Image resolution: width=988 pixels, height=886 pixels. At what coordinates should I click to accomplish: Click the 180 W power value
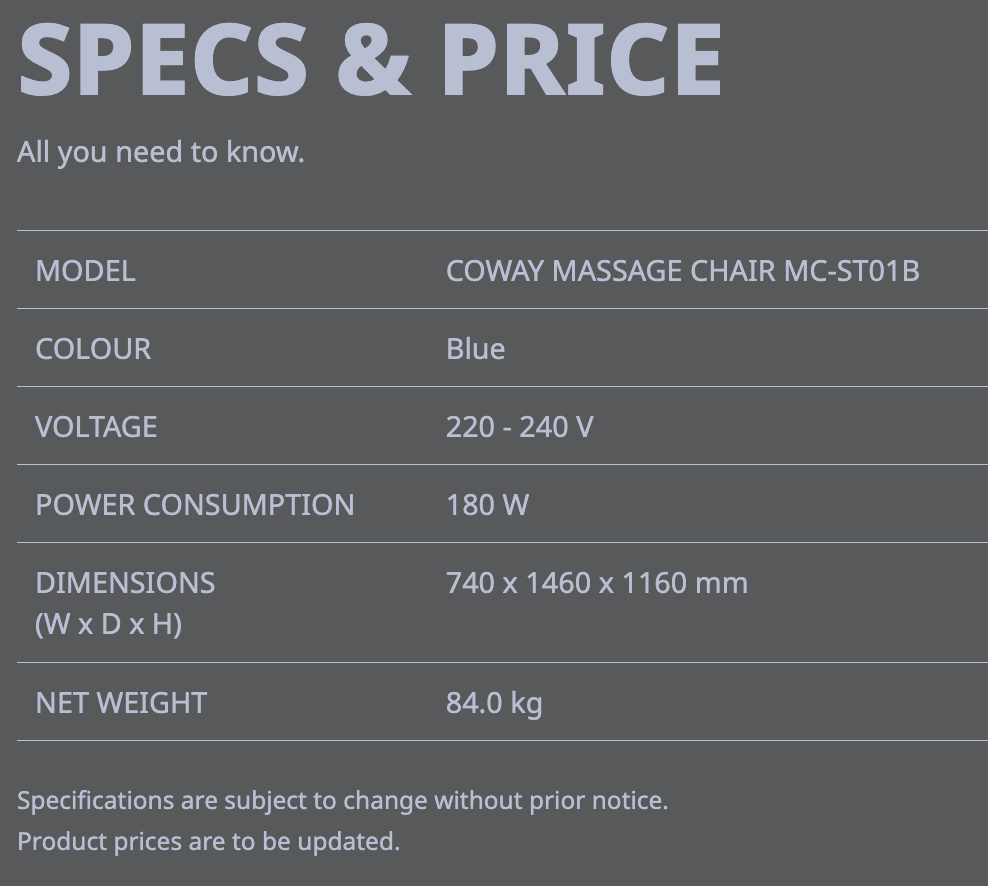coord(487,505)
